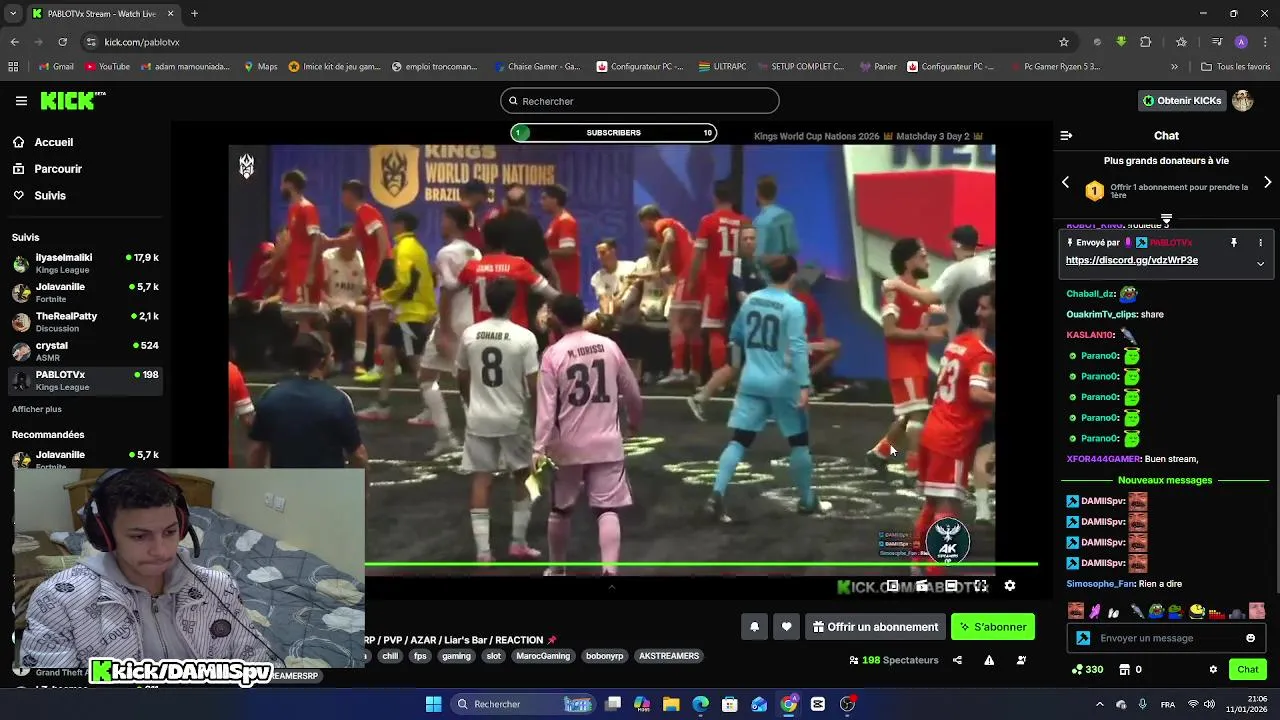The image size is (1280, 720).
Task: Click the green S'abonner button
Action: tap(993, 627)
